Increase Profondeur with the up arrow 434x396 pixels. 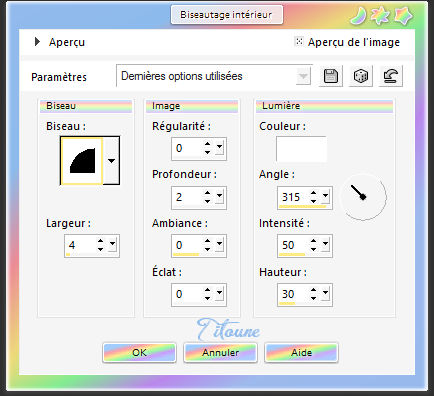pos(208,193)
